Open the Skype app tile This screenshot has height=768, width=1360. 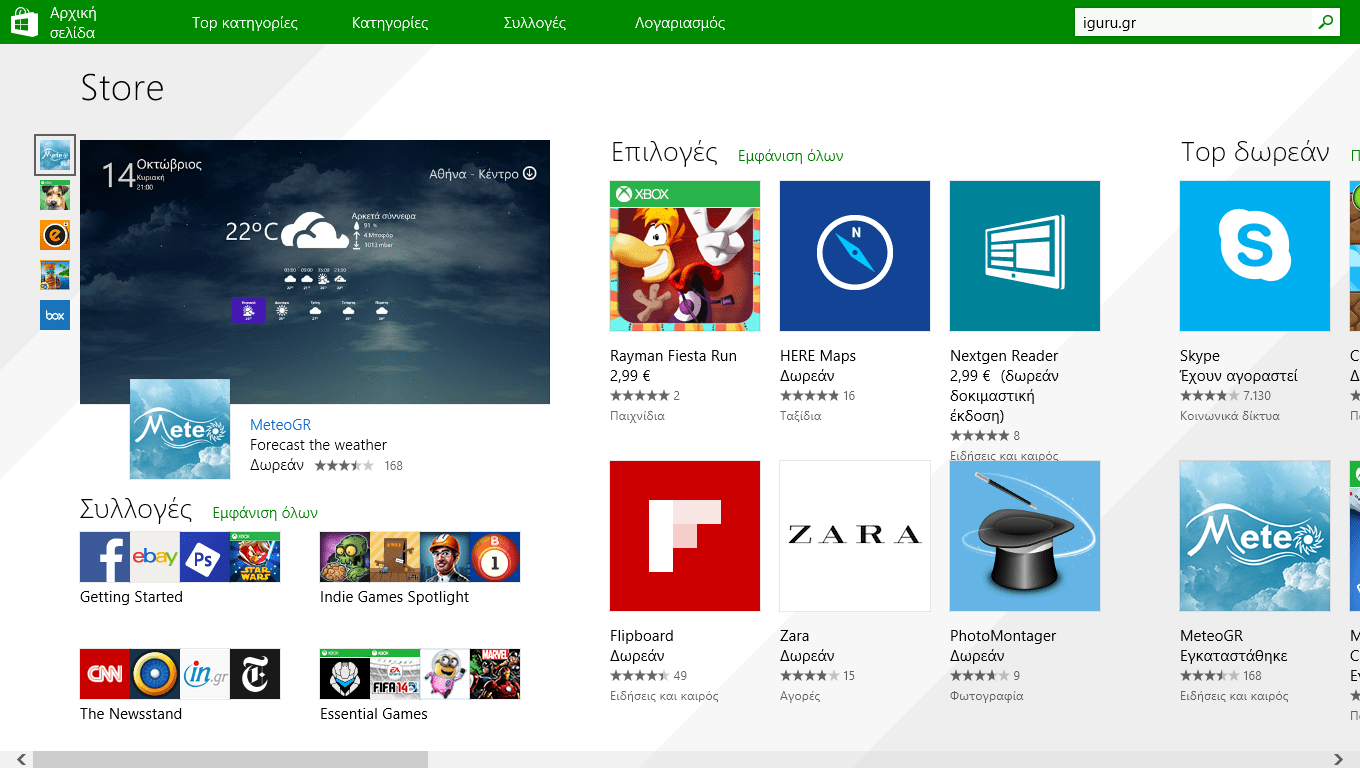point(1254,256)
